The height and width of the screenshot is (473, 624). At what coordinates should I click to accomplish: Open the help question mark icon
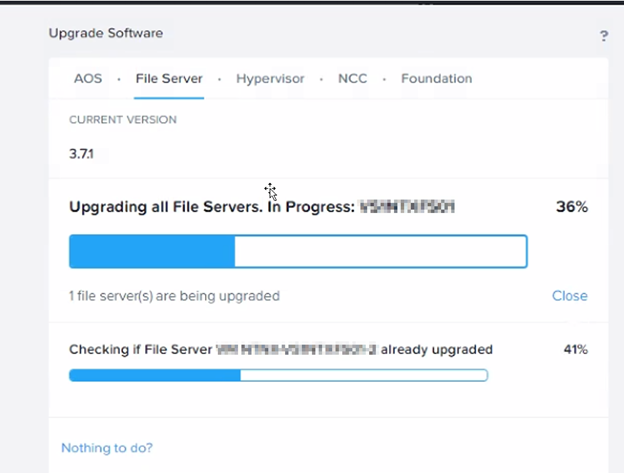coord(604,36)
